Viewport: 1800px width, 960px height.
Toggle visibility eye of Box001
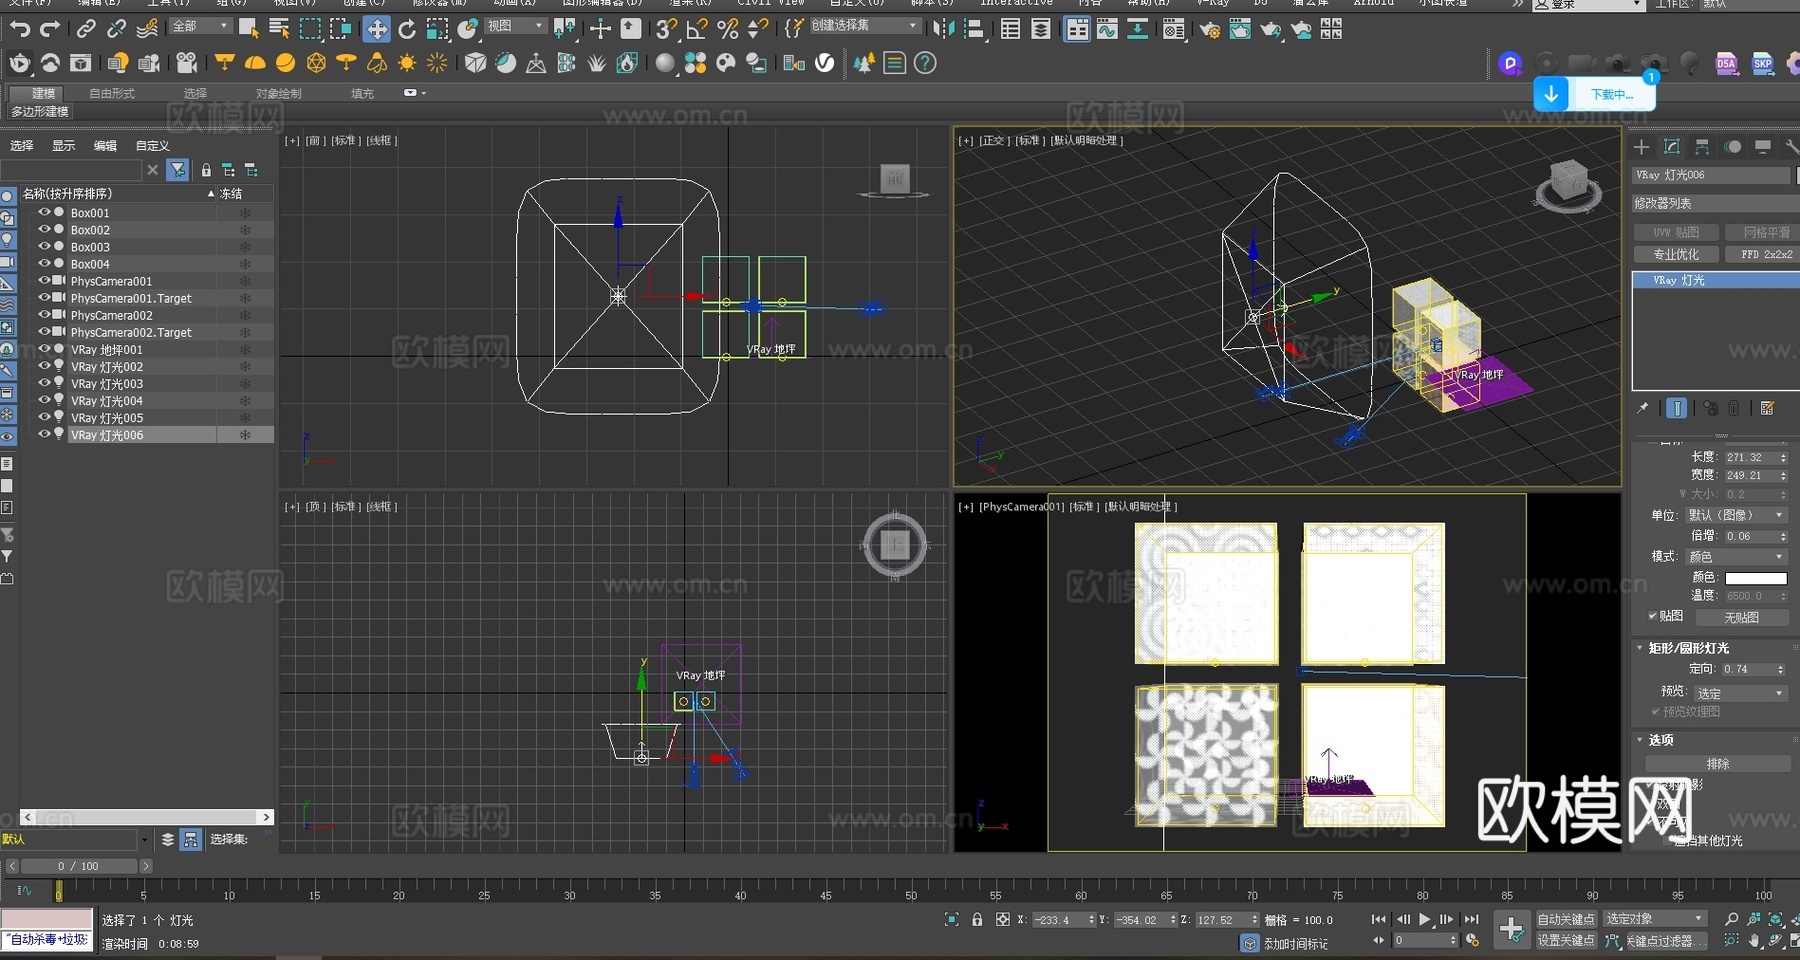pyautogui.click(x=44, y=212)
